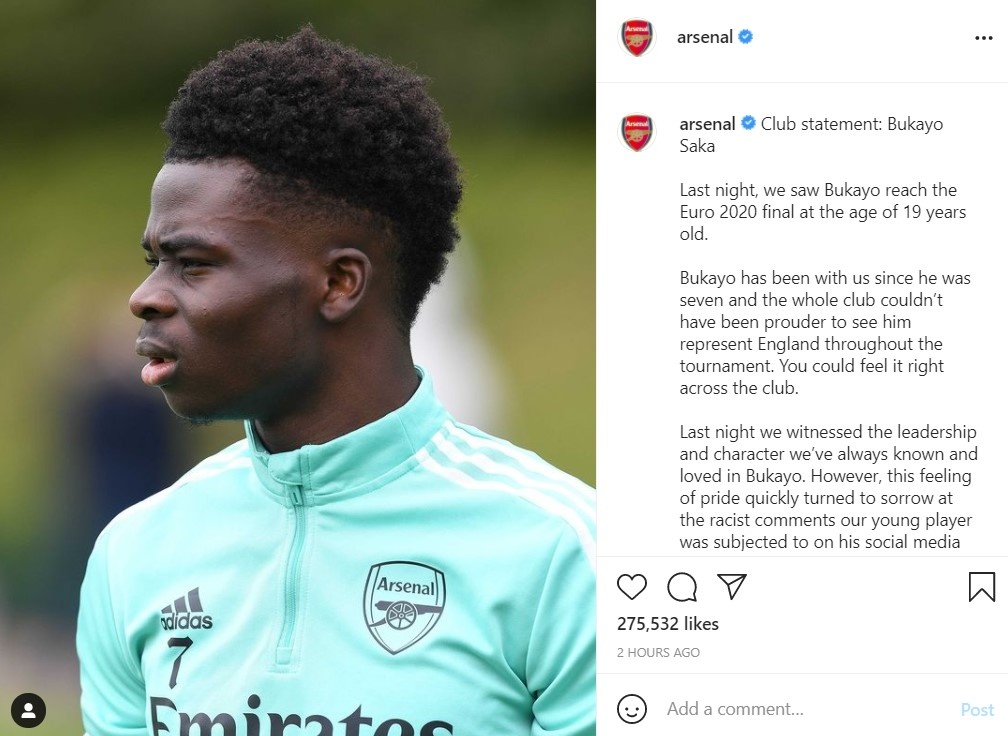The image size is (1008, 736).
Task: Like the post with the heart icon
Action: 631,587
